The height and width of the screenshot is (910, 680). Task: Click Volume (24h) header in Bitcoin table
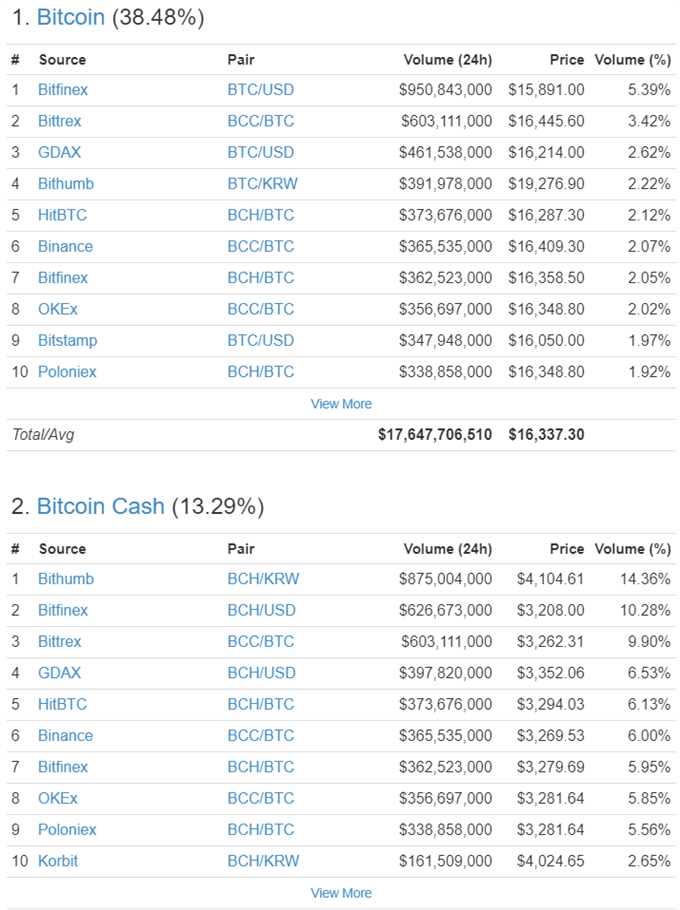point(447,60)
